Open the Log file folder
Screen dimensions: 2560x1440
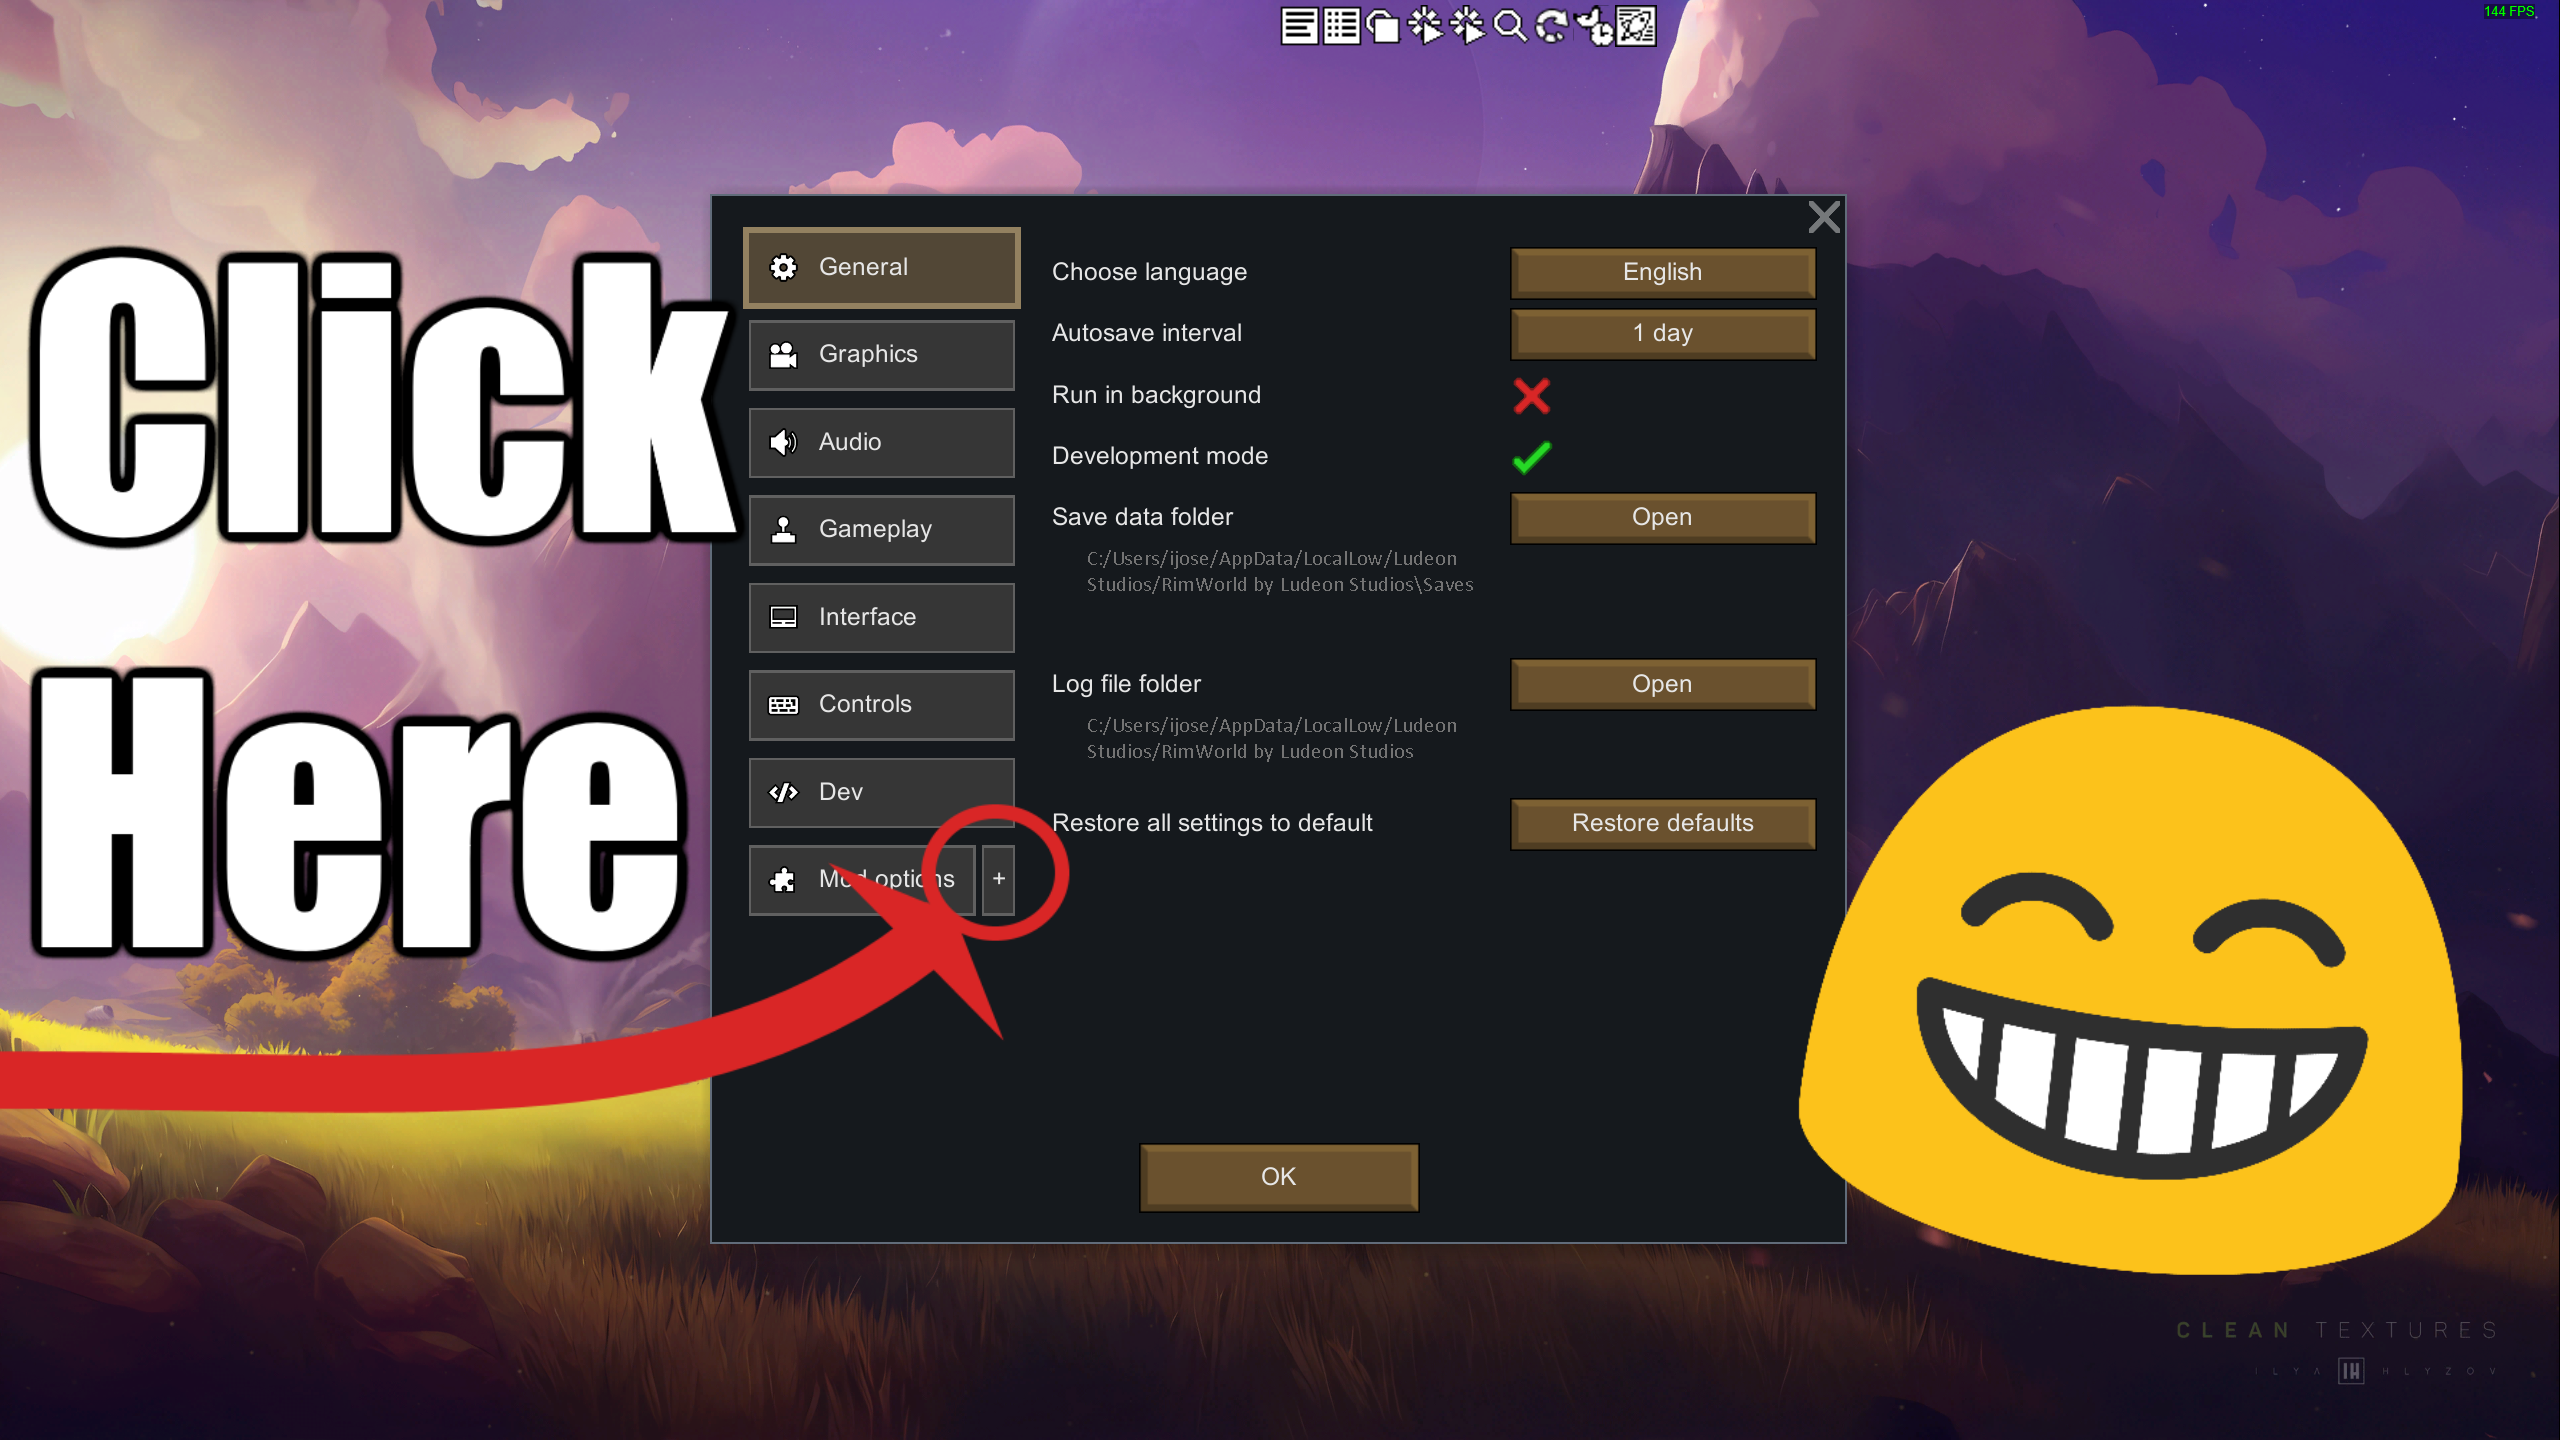(x=1662, y=684)
